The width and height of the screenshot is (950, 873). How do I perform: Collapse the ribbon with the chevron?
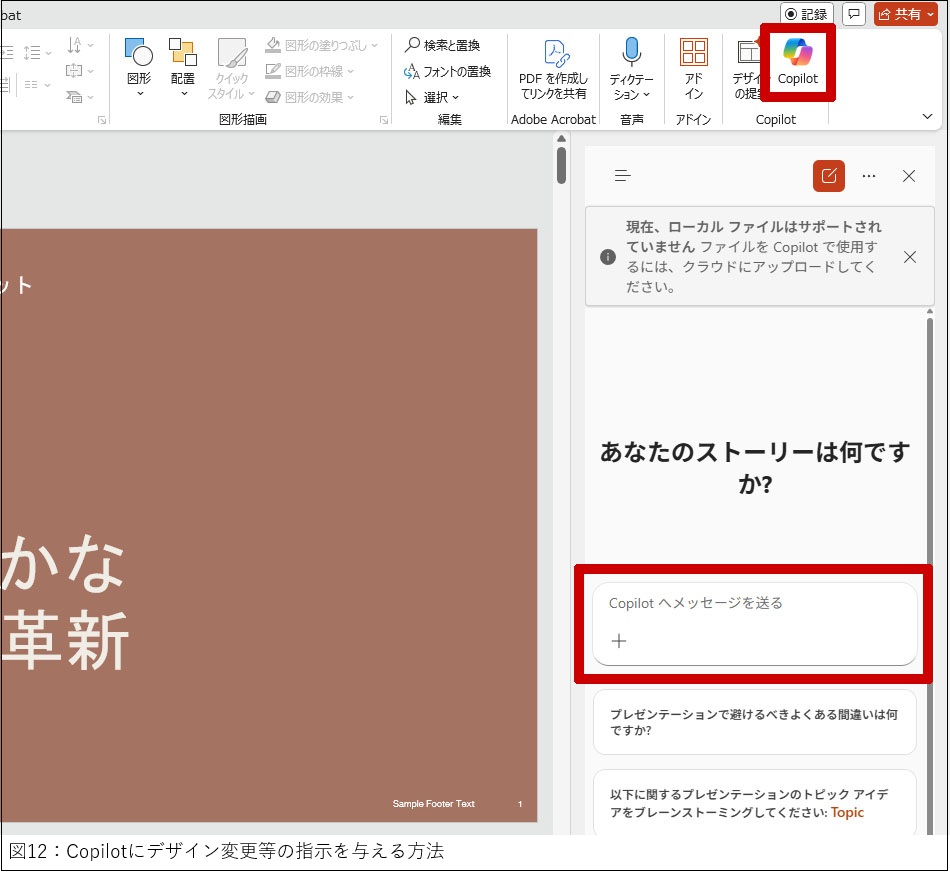click(x=927, y=117)
